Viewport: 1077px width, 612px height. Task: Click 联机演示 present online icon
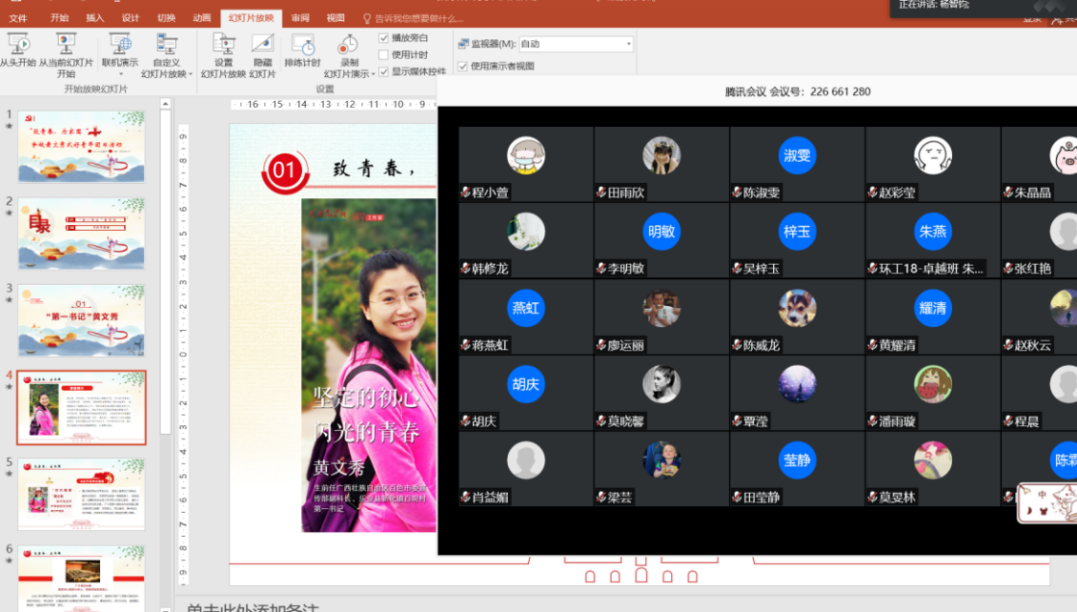tap(120, 44)
